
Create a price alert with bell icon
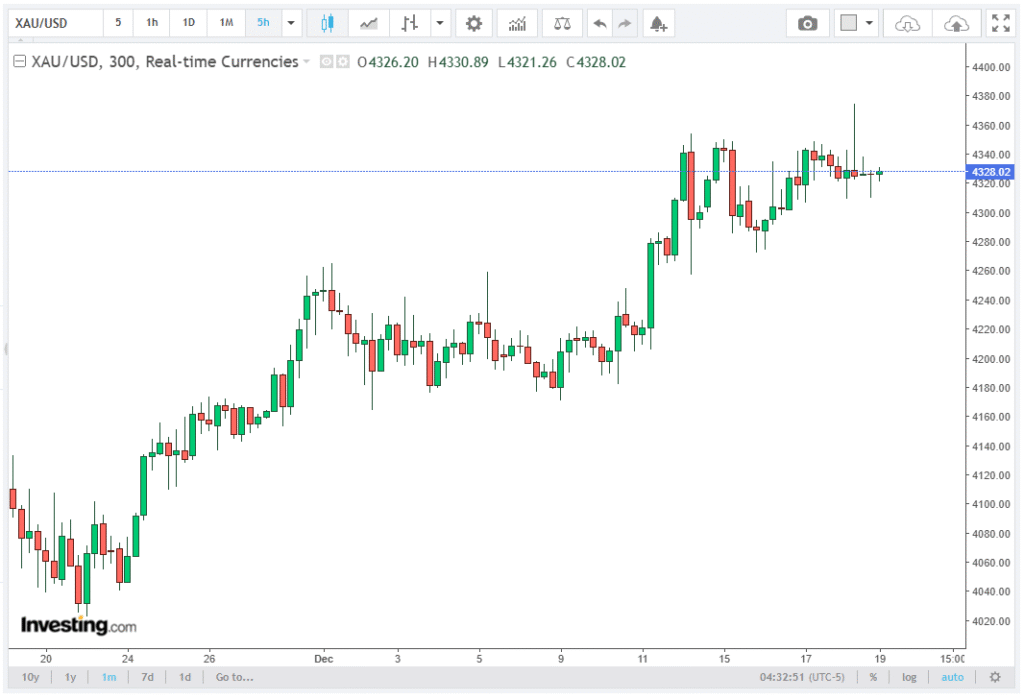tap(657, 23)
